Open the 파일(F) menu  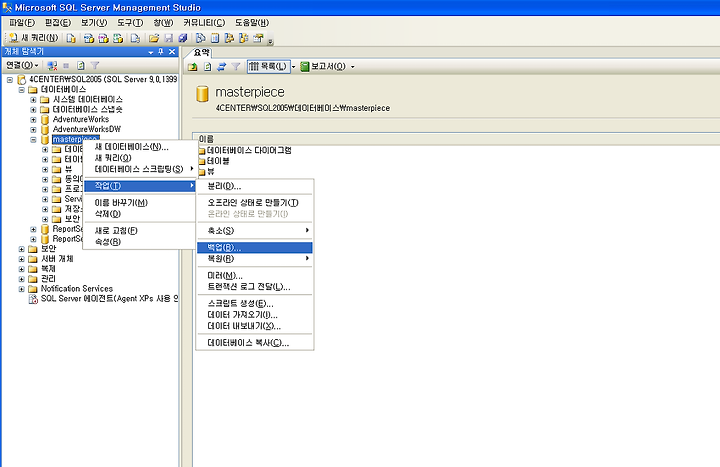point(22,23)
